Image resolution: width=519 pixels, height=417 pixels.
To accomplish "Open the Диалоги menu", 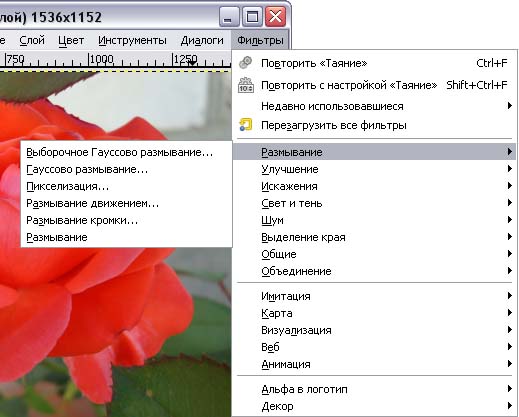I will (202, 40).
